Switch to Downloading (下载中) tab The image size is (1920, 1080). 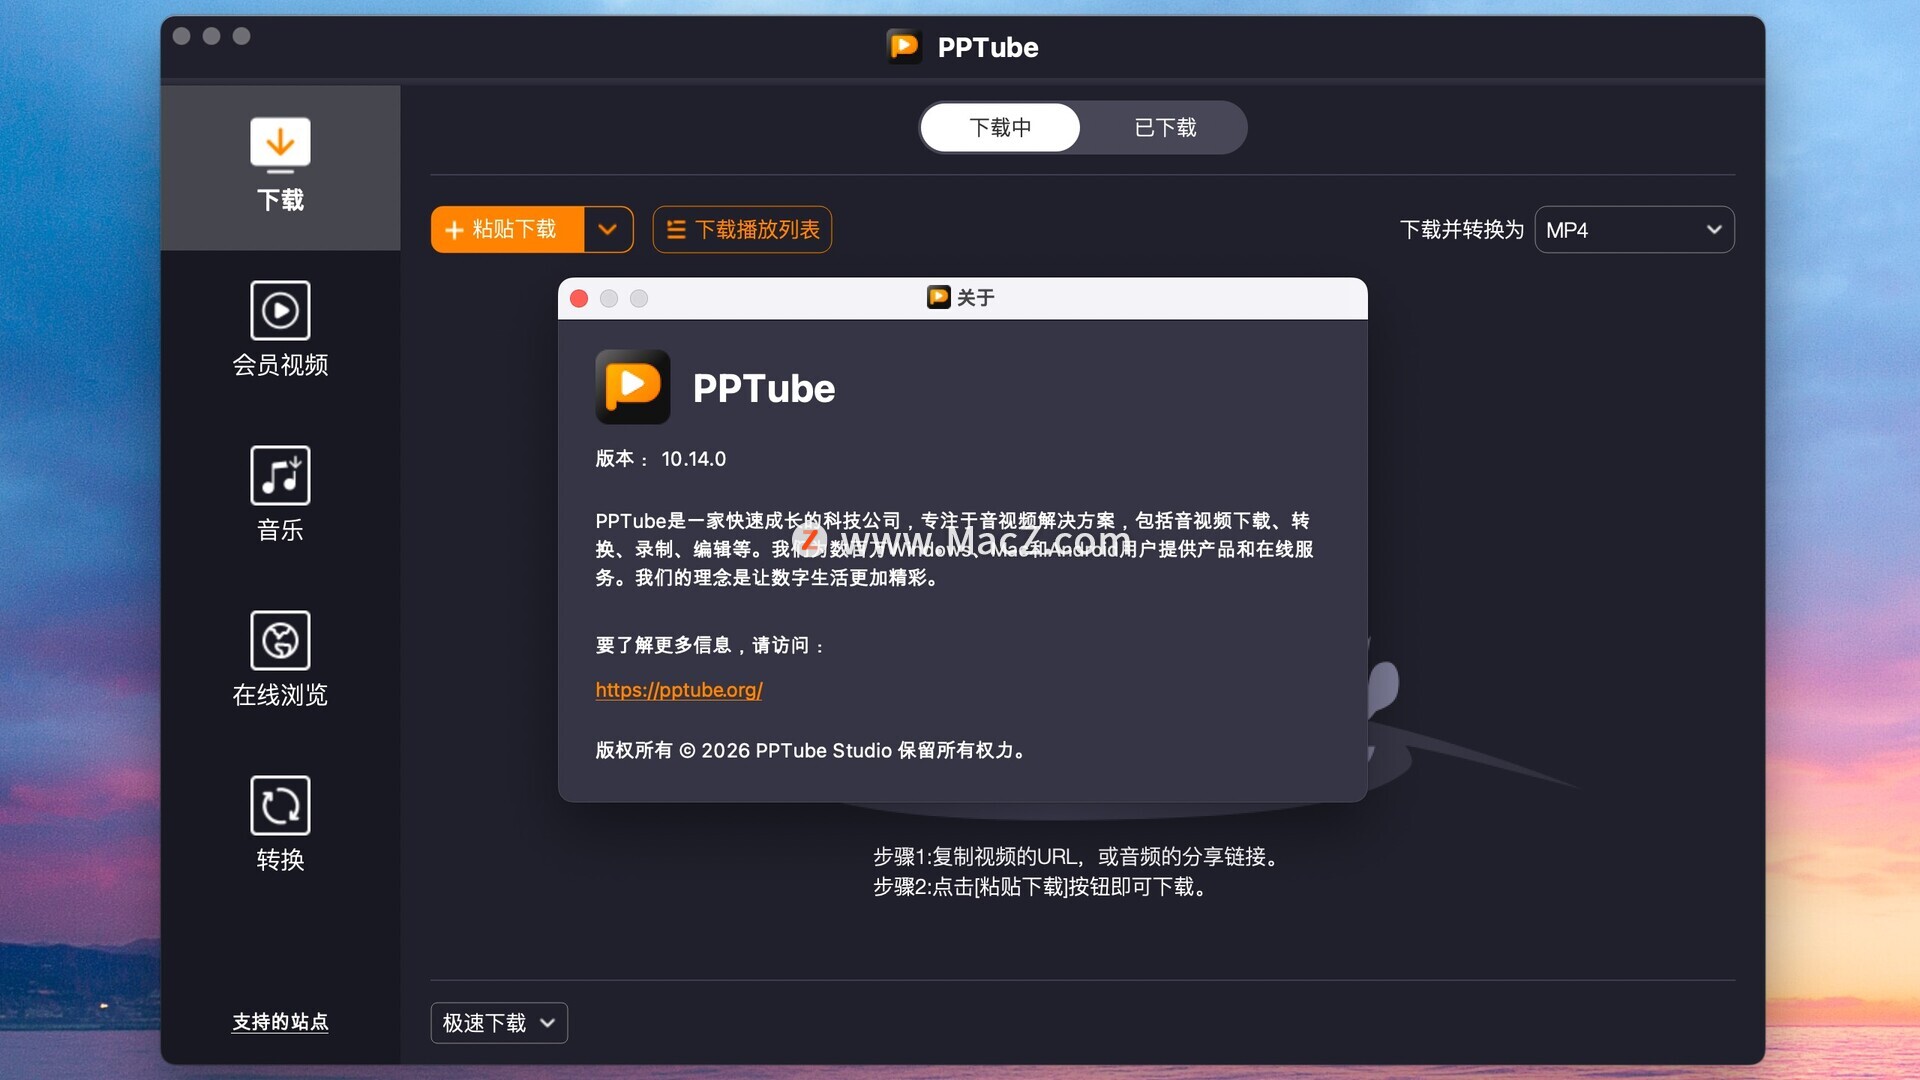(x=1000, y=128)
